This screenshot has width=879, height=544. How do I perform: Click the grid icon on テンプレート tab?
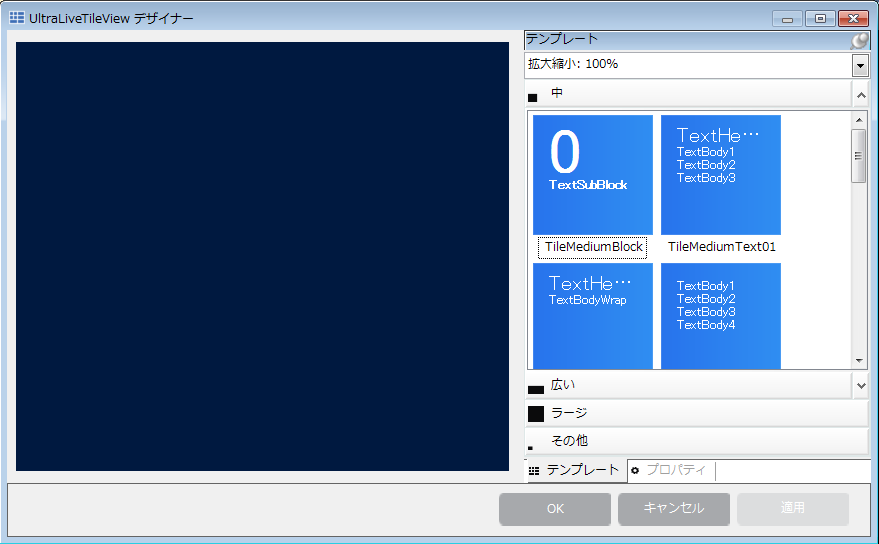[x=534, y=471]
